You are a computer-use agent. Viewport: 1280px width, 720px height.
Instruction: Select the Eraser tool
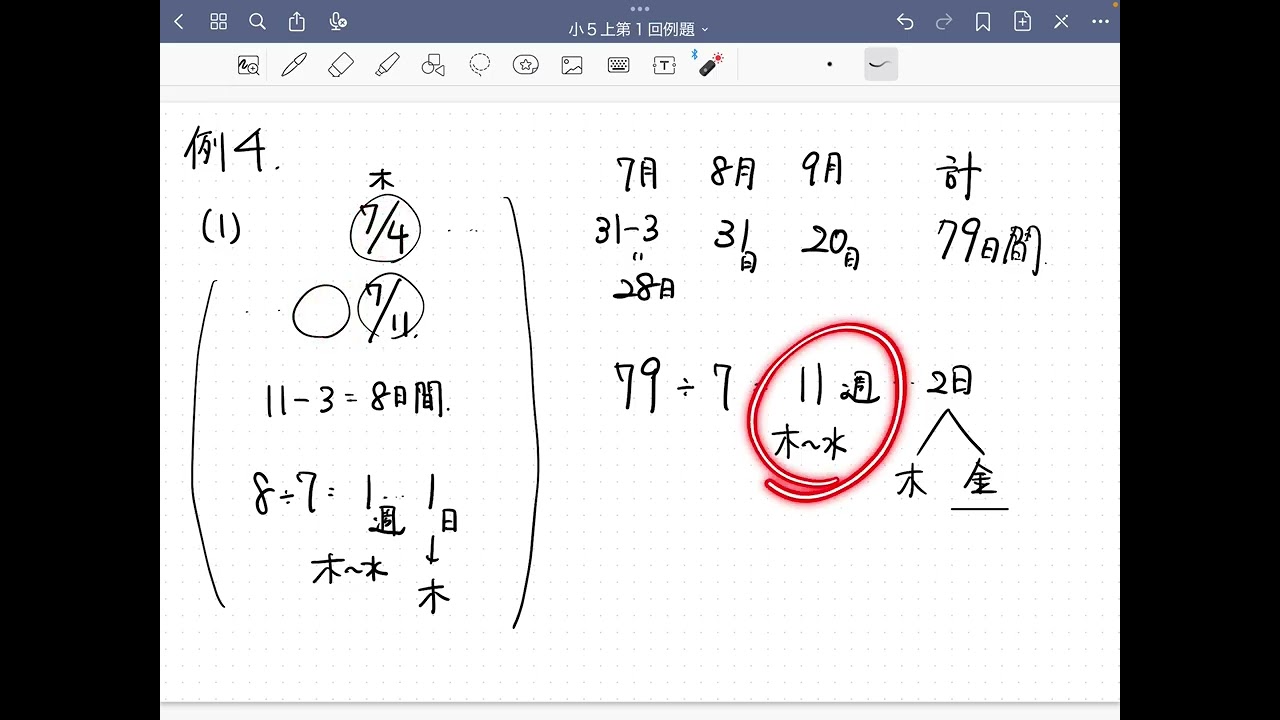pos(341,65)
